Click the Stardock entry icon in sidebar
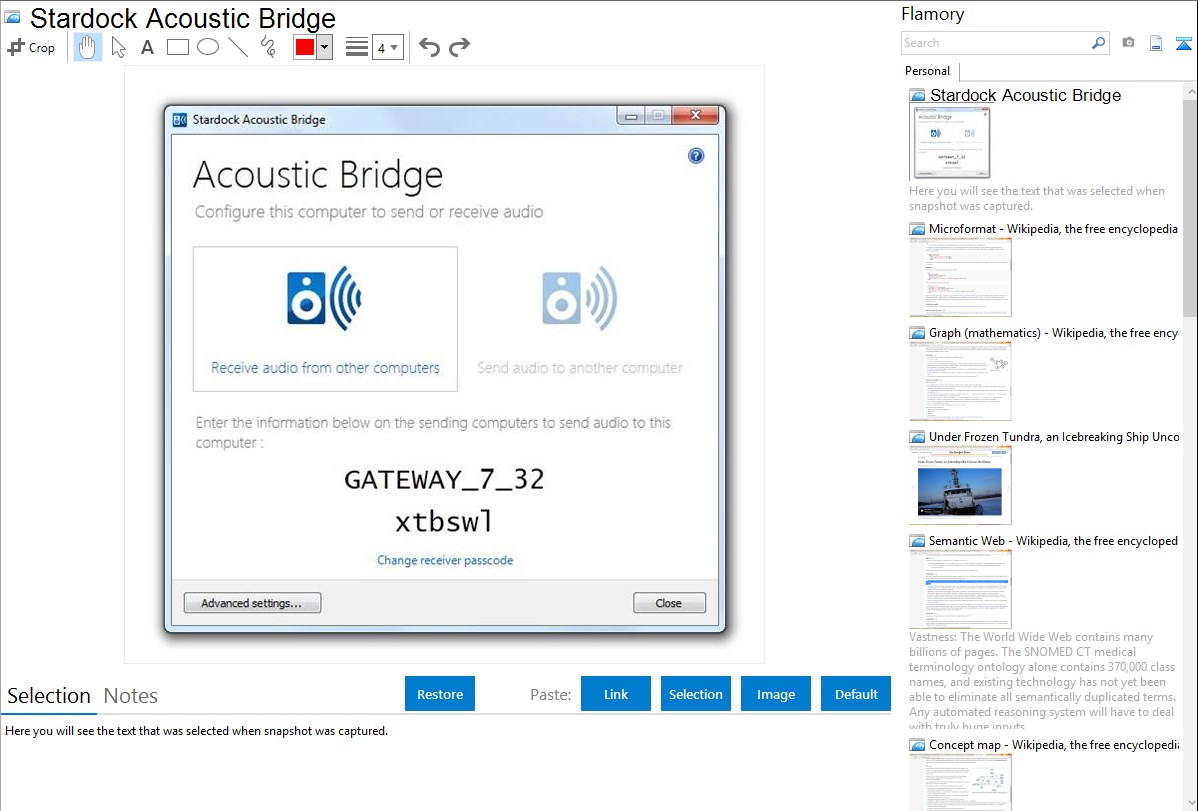The width and height of the screenshot is (1198, 811). tap(918, 96)
